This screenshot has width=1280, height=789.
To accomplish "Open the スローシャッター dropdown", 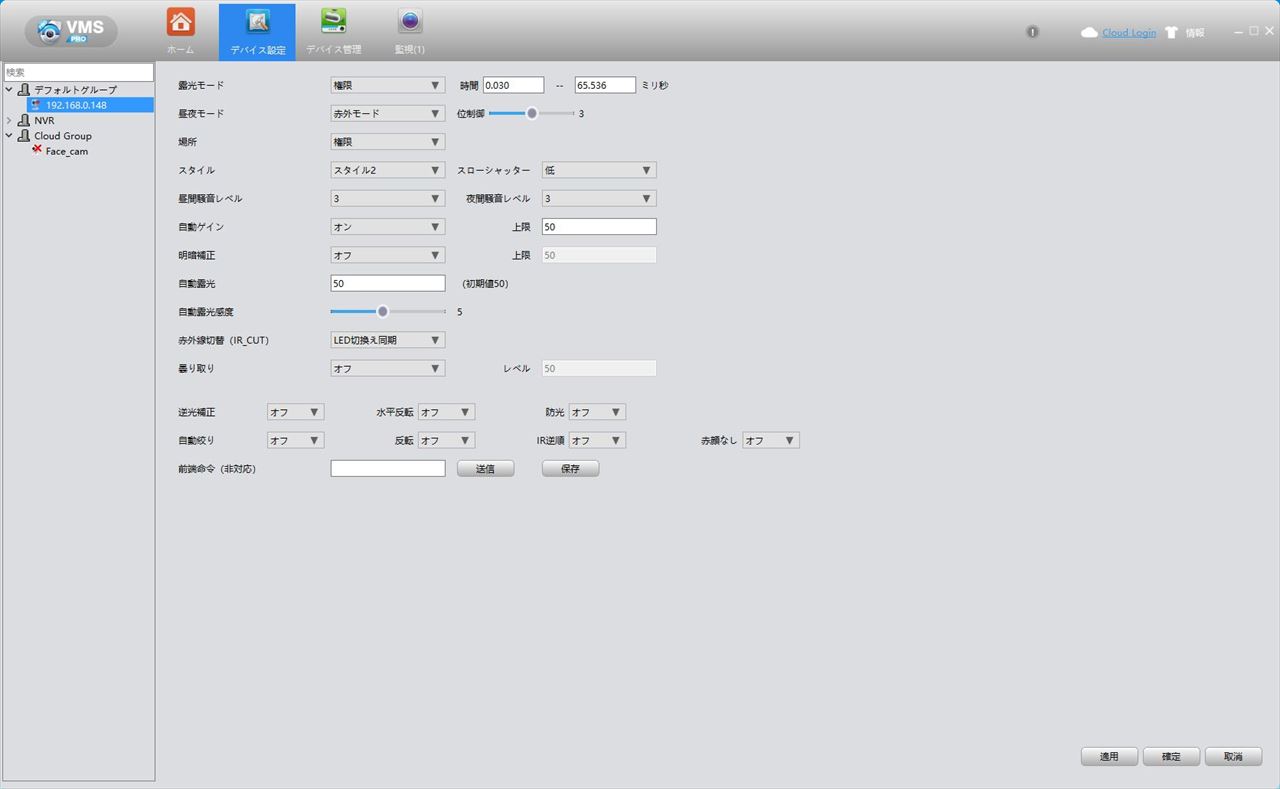I will pyautogui.click(x=599, y=170).
